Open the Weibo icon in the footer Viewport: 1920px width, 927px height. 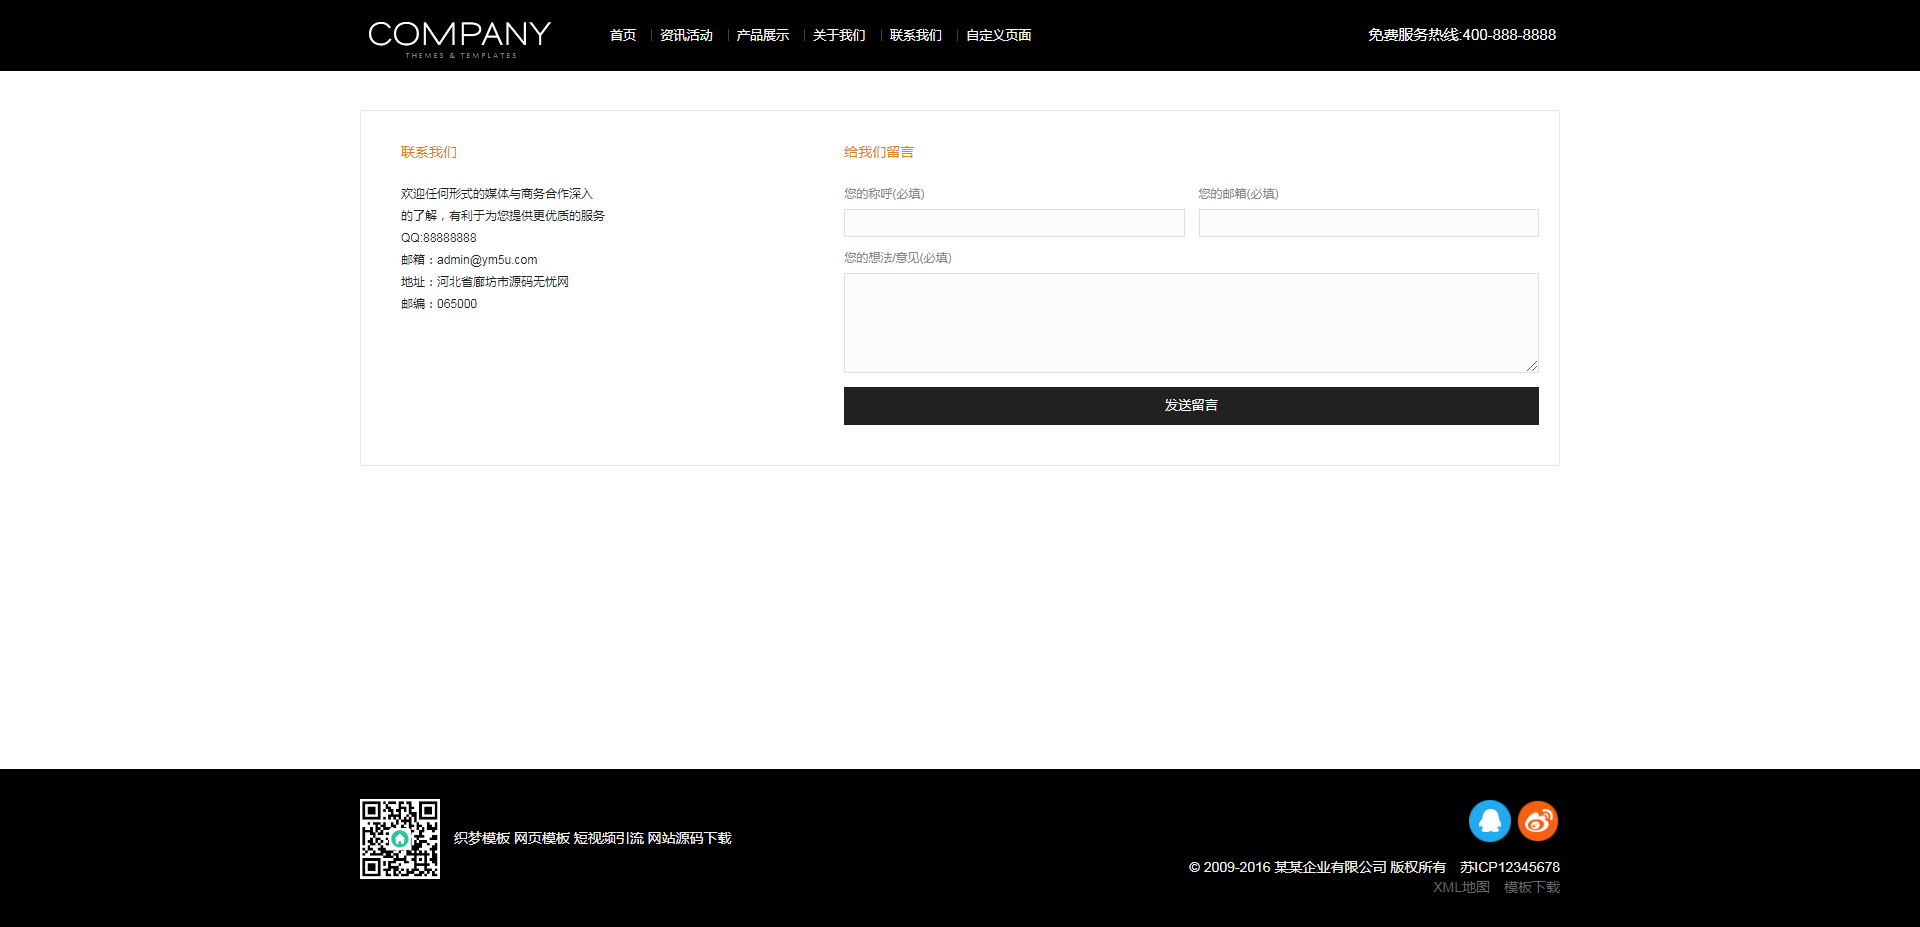pos(1538,821)
